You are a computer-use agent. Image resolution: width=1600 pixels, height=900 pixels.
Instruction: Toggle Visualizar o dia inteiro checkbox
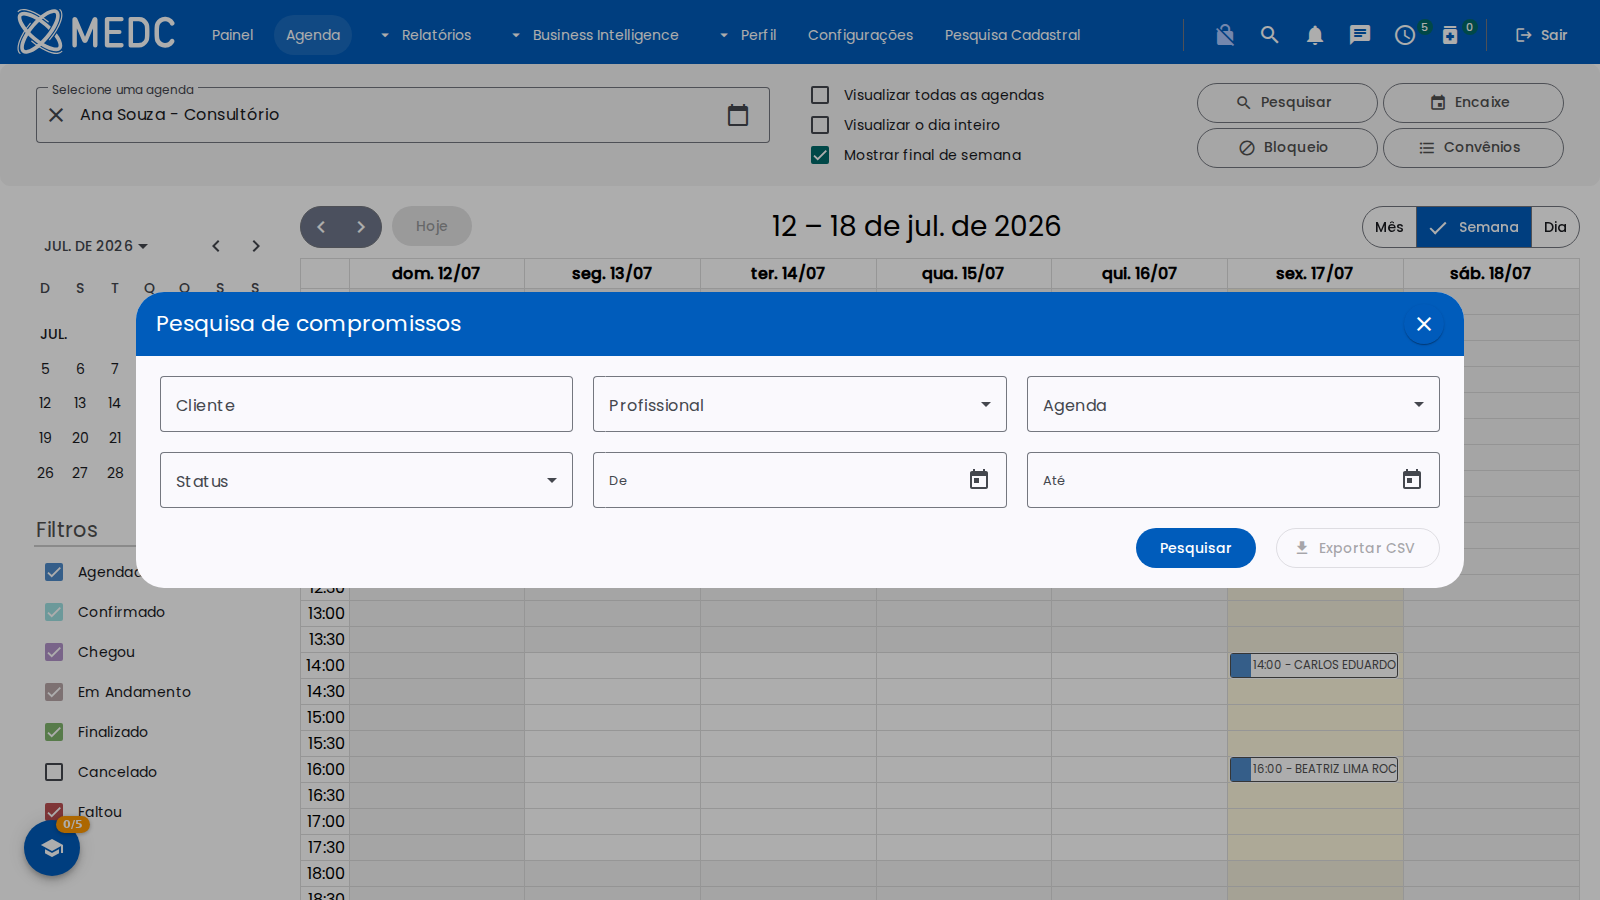coord(820,125)
